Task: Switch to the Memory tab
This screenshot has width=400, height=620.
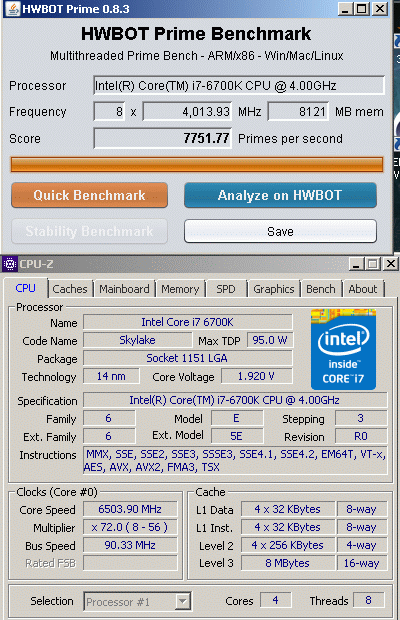Action: pyautogui.click(x=180, y=289)
